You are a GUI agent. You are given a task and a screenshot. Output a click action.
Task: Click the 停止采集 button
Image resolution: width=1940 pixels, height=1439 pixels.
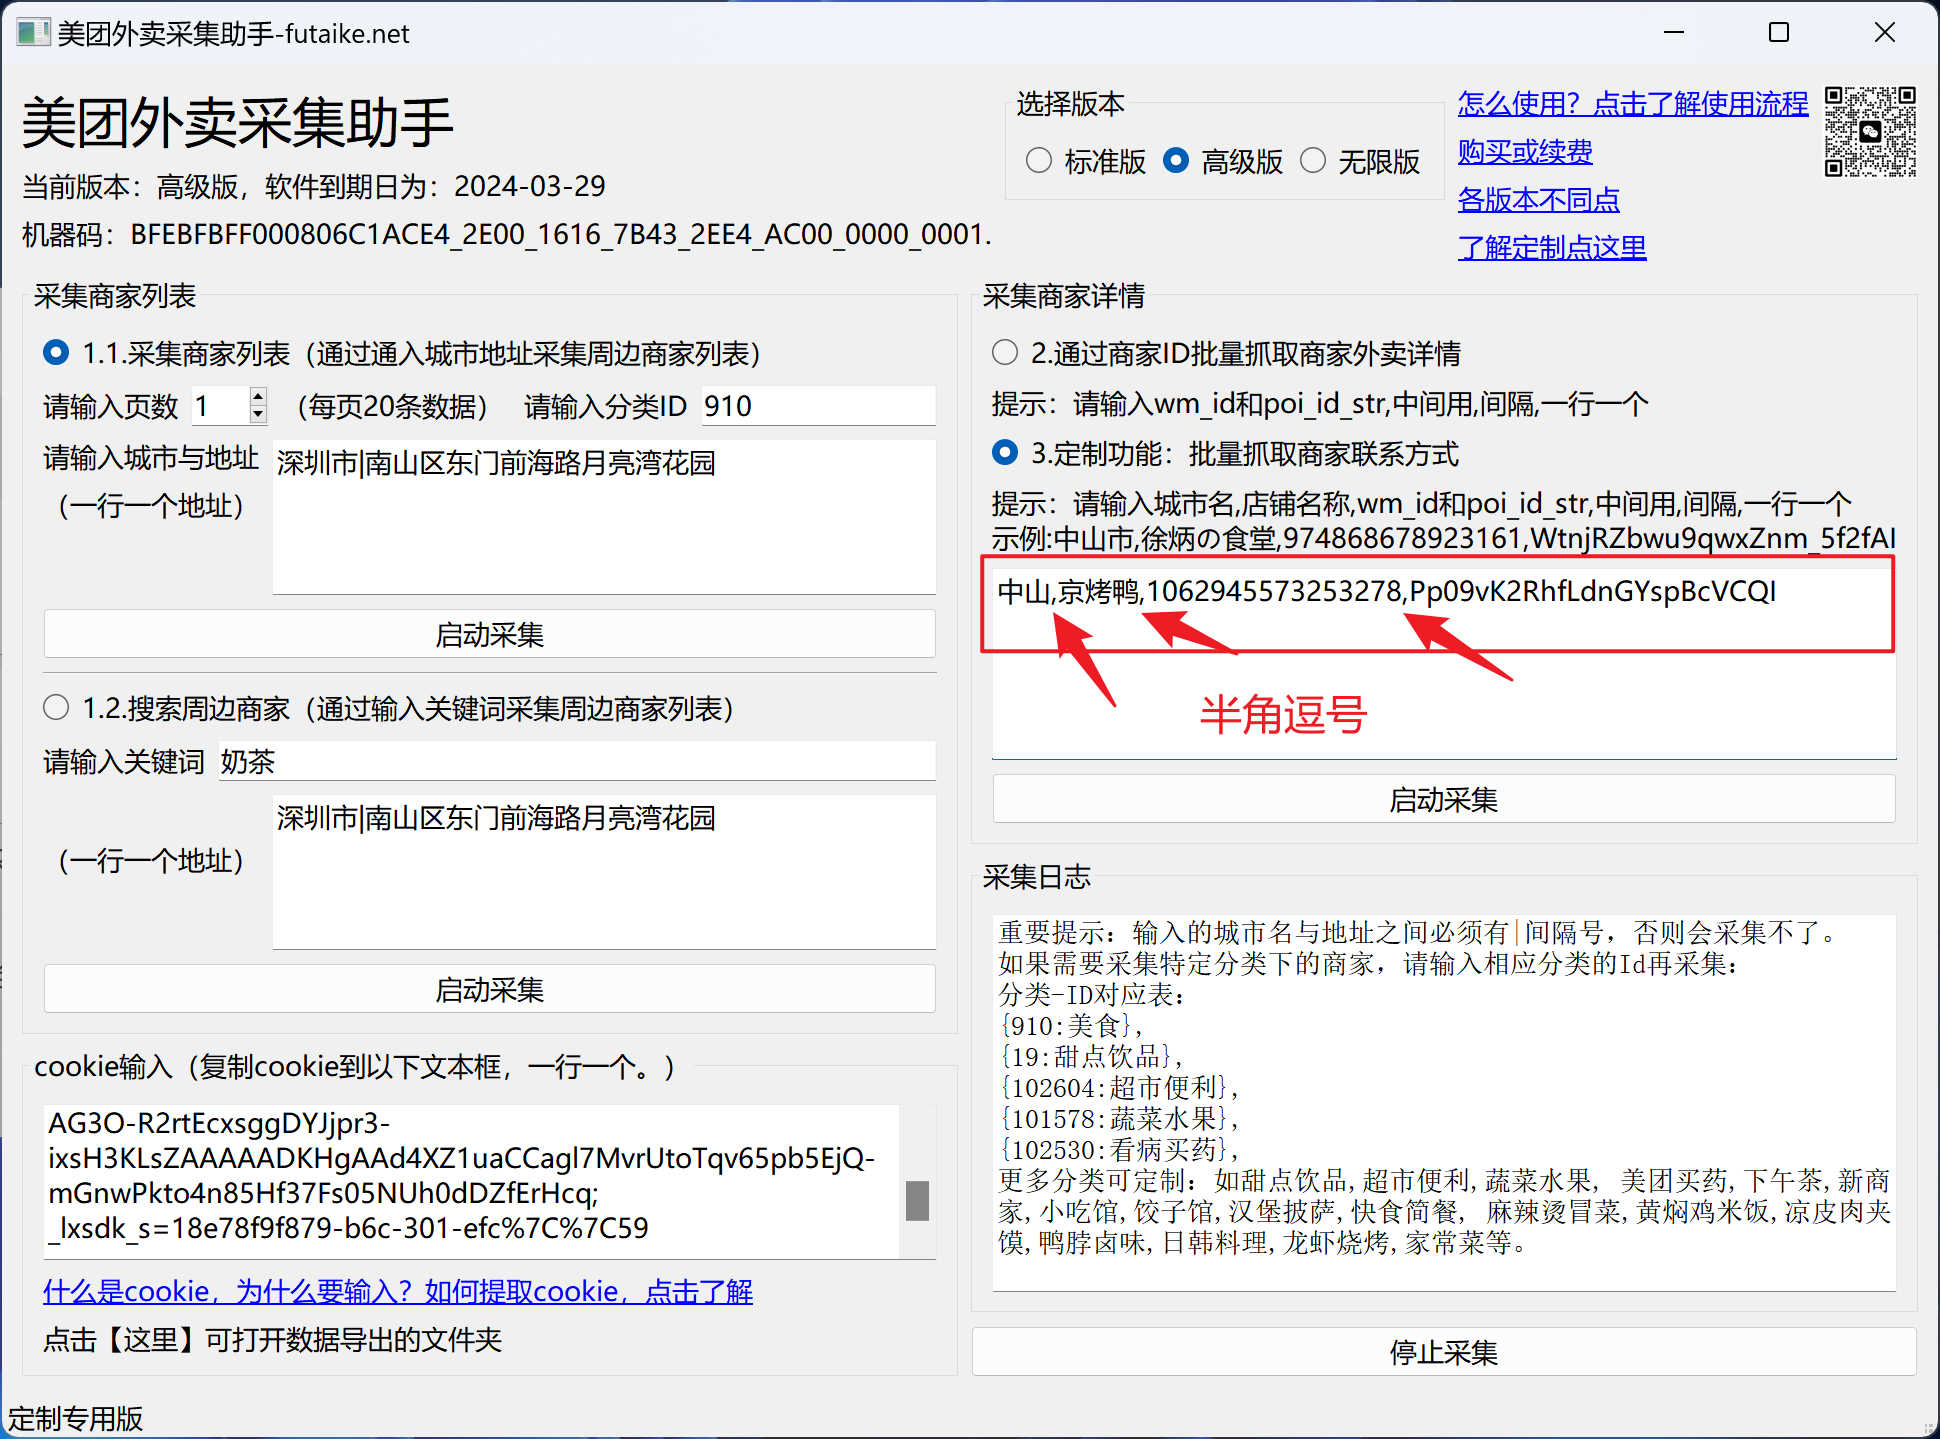(x=1443, y=1352)
